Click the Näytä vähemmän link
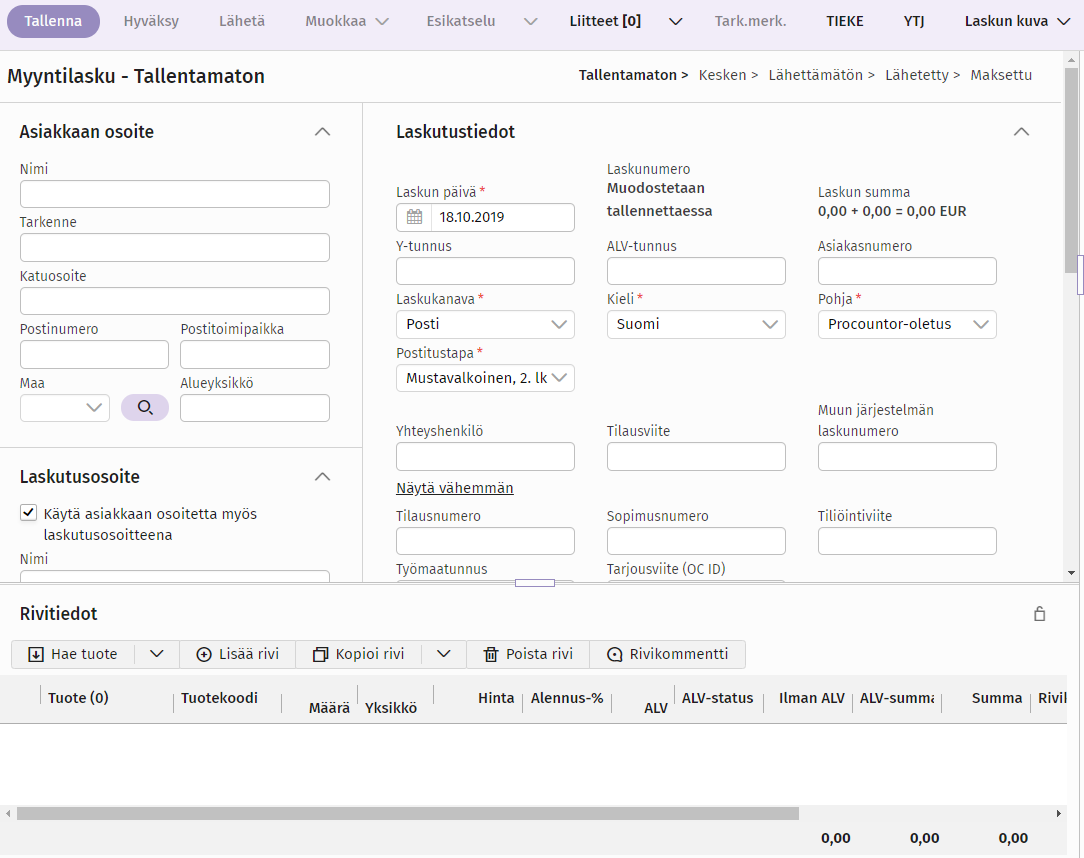The height and width of the screenshot is (858, 1084). pyautogui.click(x=455, y=488)
